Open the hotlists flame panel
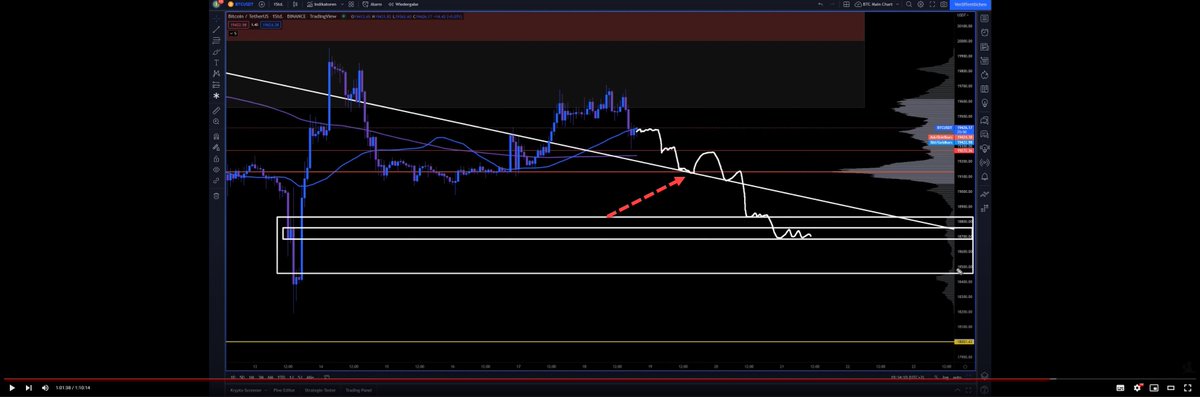The height and width of the screenshot is (397, 1200). point(985,75)
